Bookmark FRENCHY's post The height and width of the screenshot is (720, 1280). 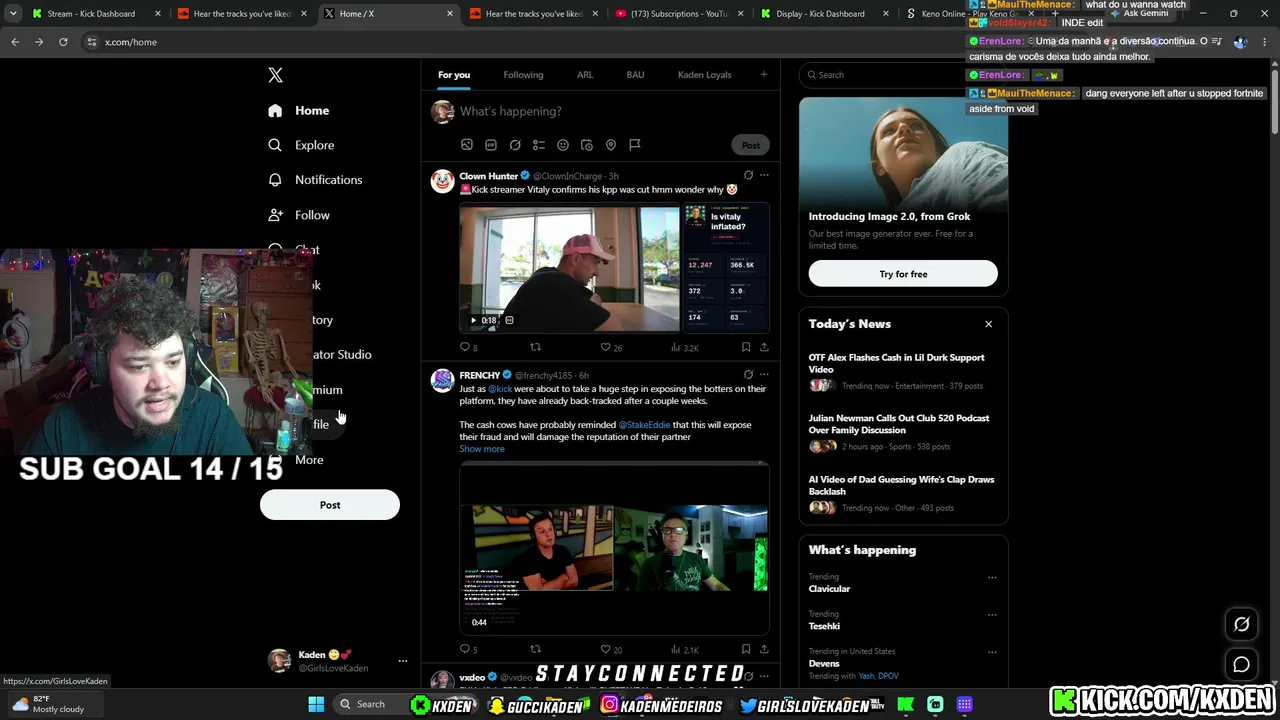(746, 649)
